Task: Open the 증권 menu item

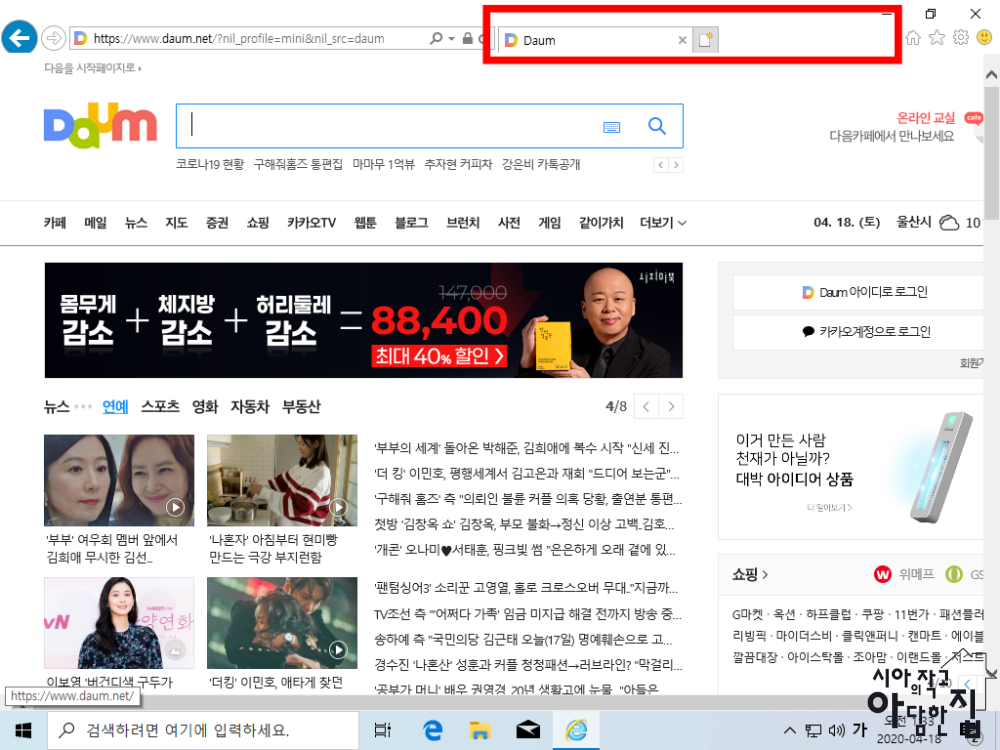Action: 217,223
